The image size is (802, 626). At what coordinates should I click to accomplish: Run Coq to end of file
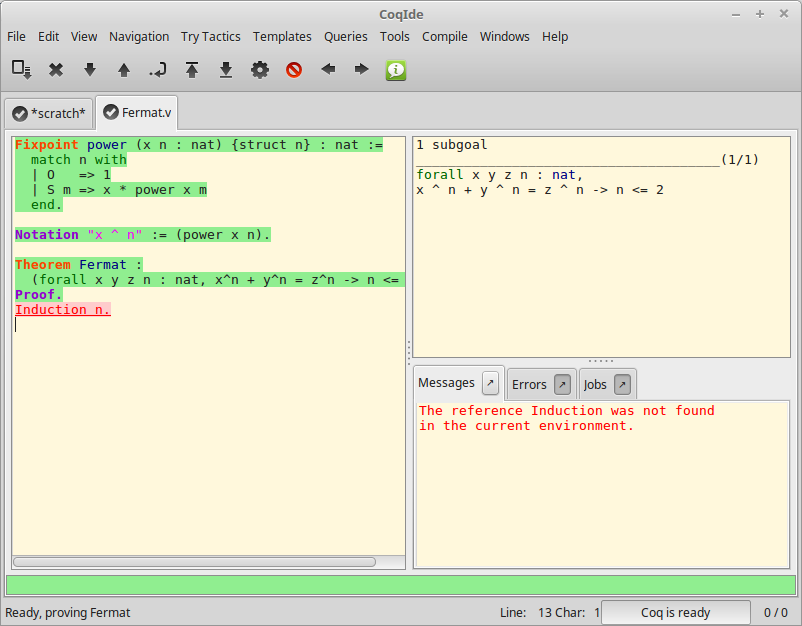pyautogui.click(x=225, y=70)
